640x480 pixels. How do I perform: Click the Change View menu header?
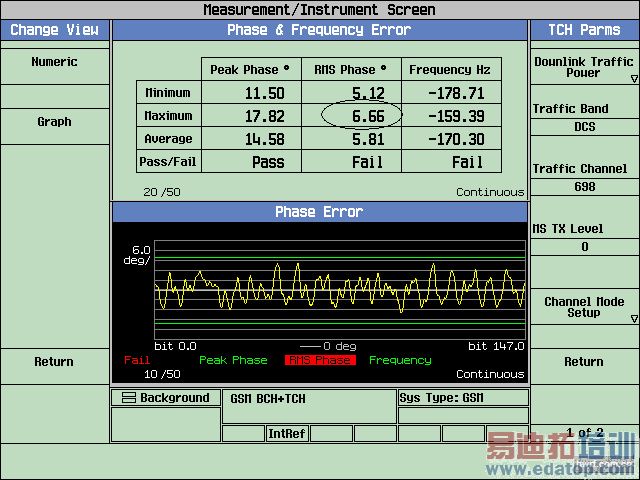(x=54, y=30)
